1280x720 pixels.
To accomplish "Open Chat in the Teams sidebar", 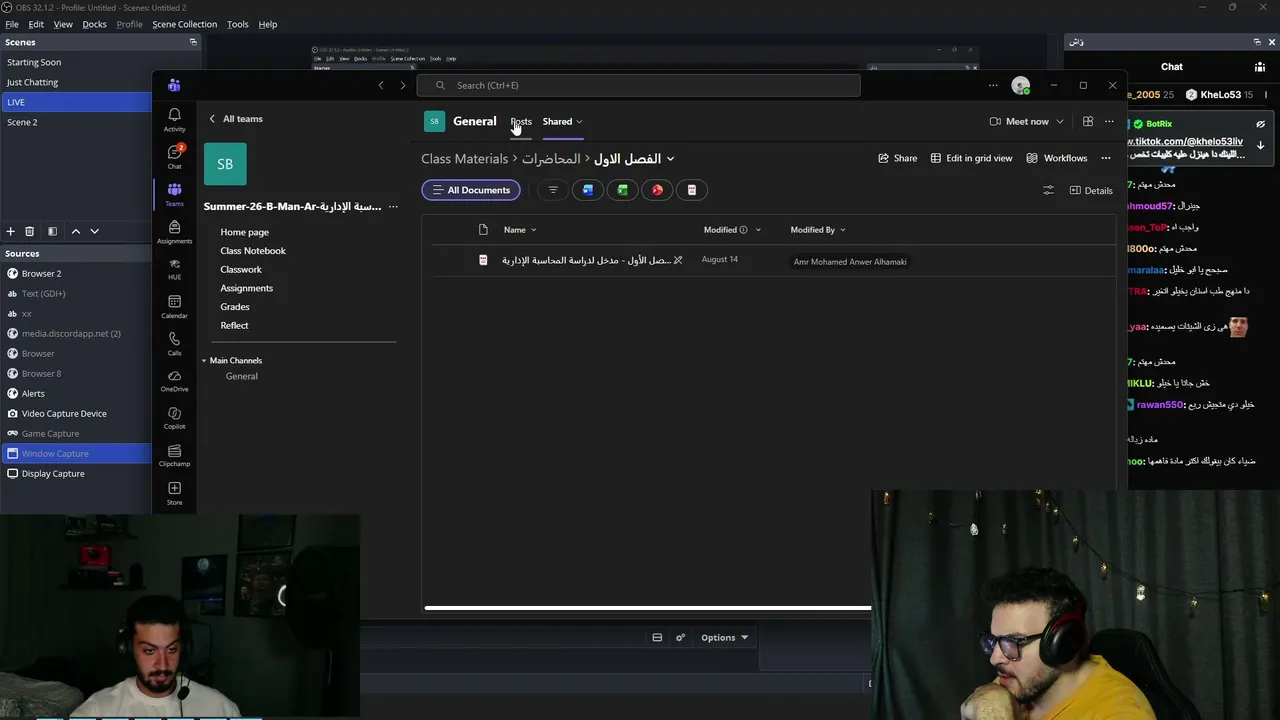I will point(174,156).
